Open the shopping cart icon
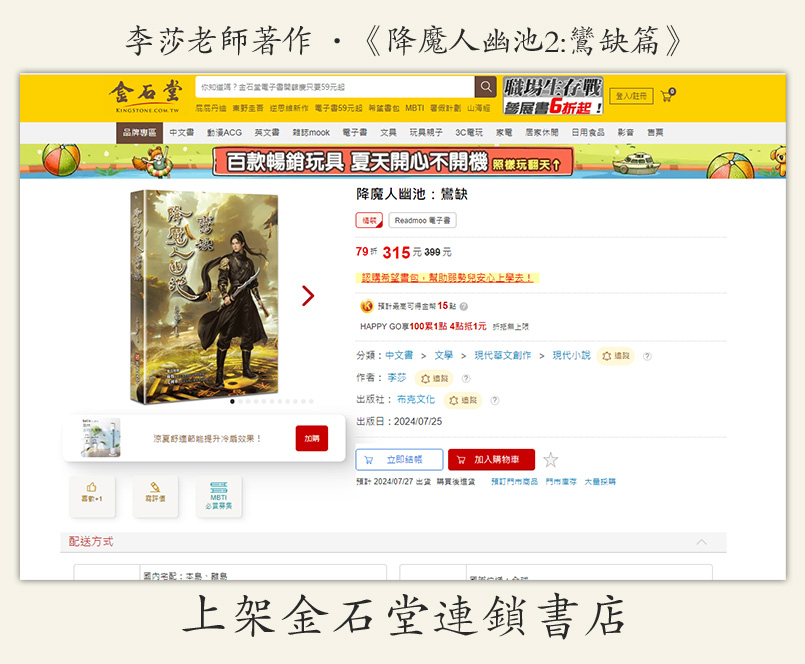 point(667,96)
